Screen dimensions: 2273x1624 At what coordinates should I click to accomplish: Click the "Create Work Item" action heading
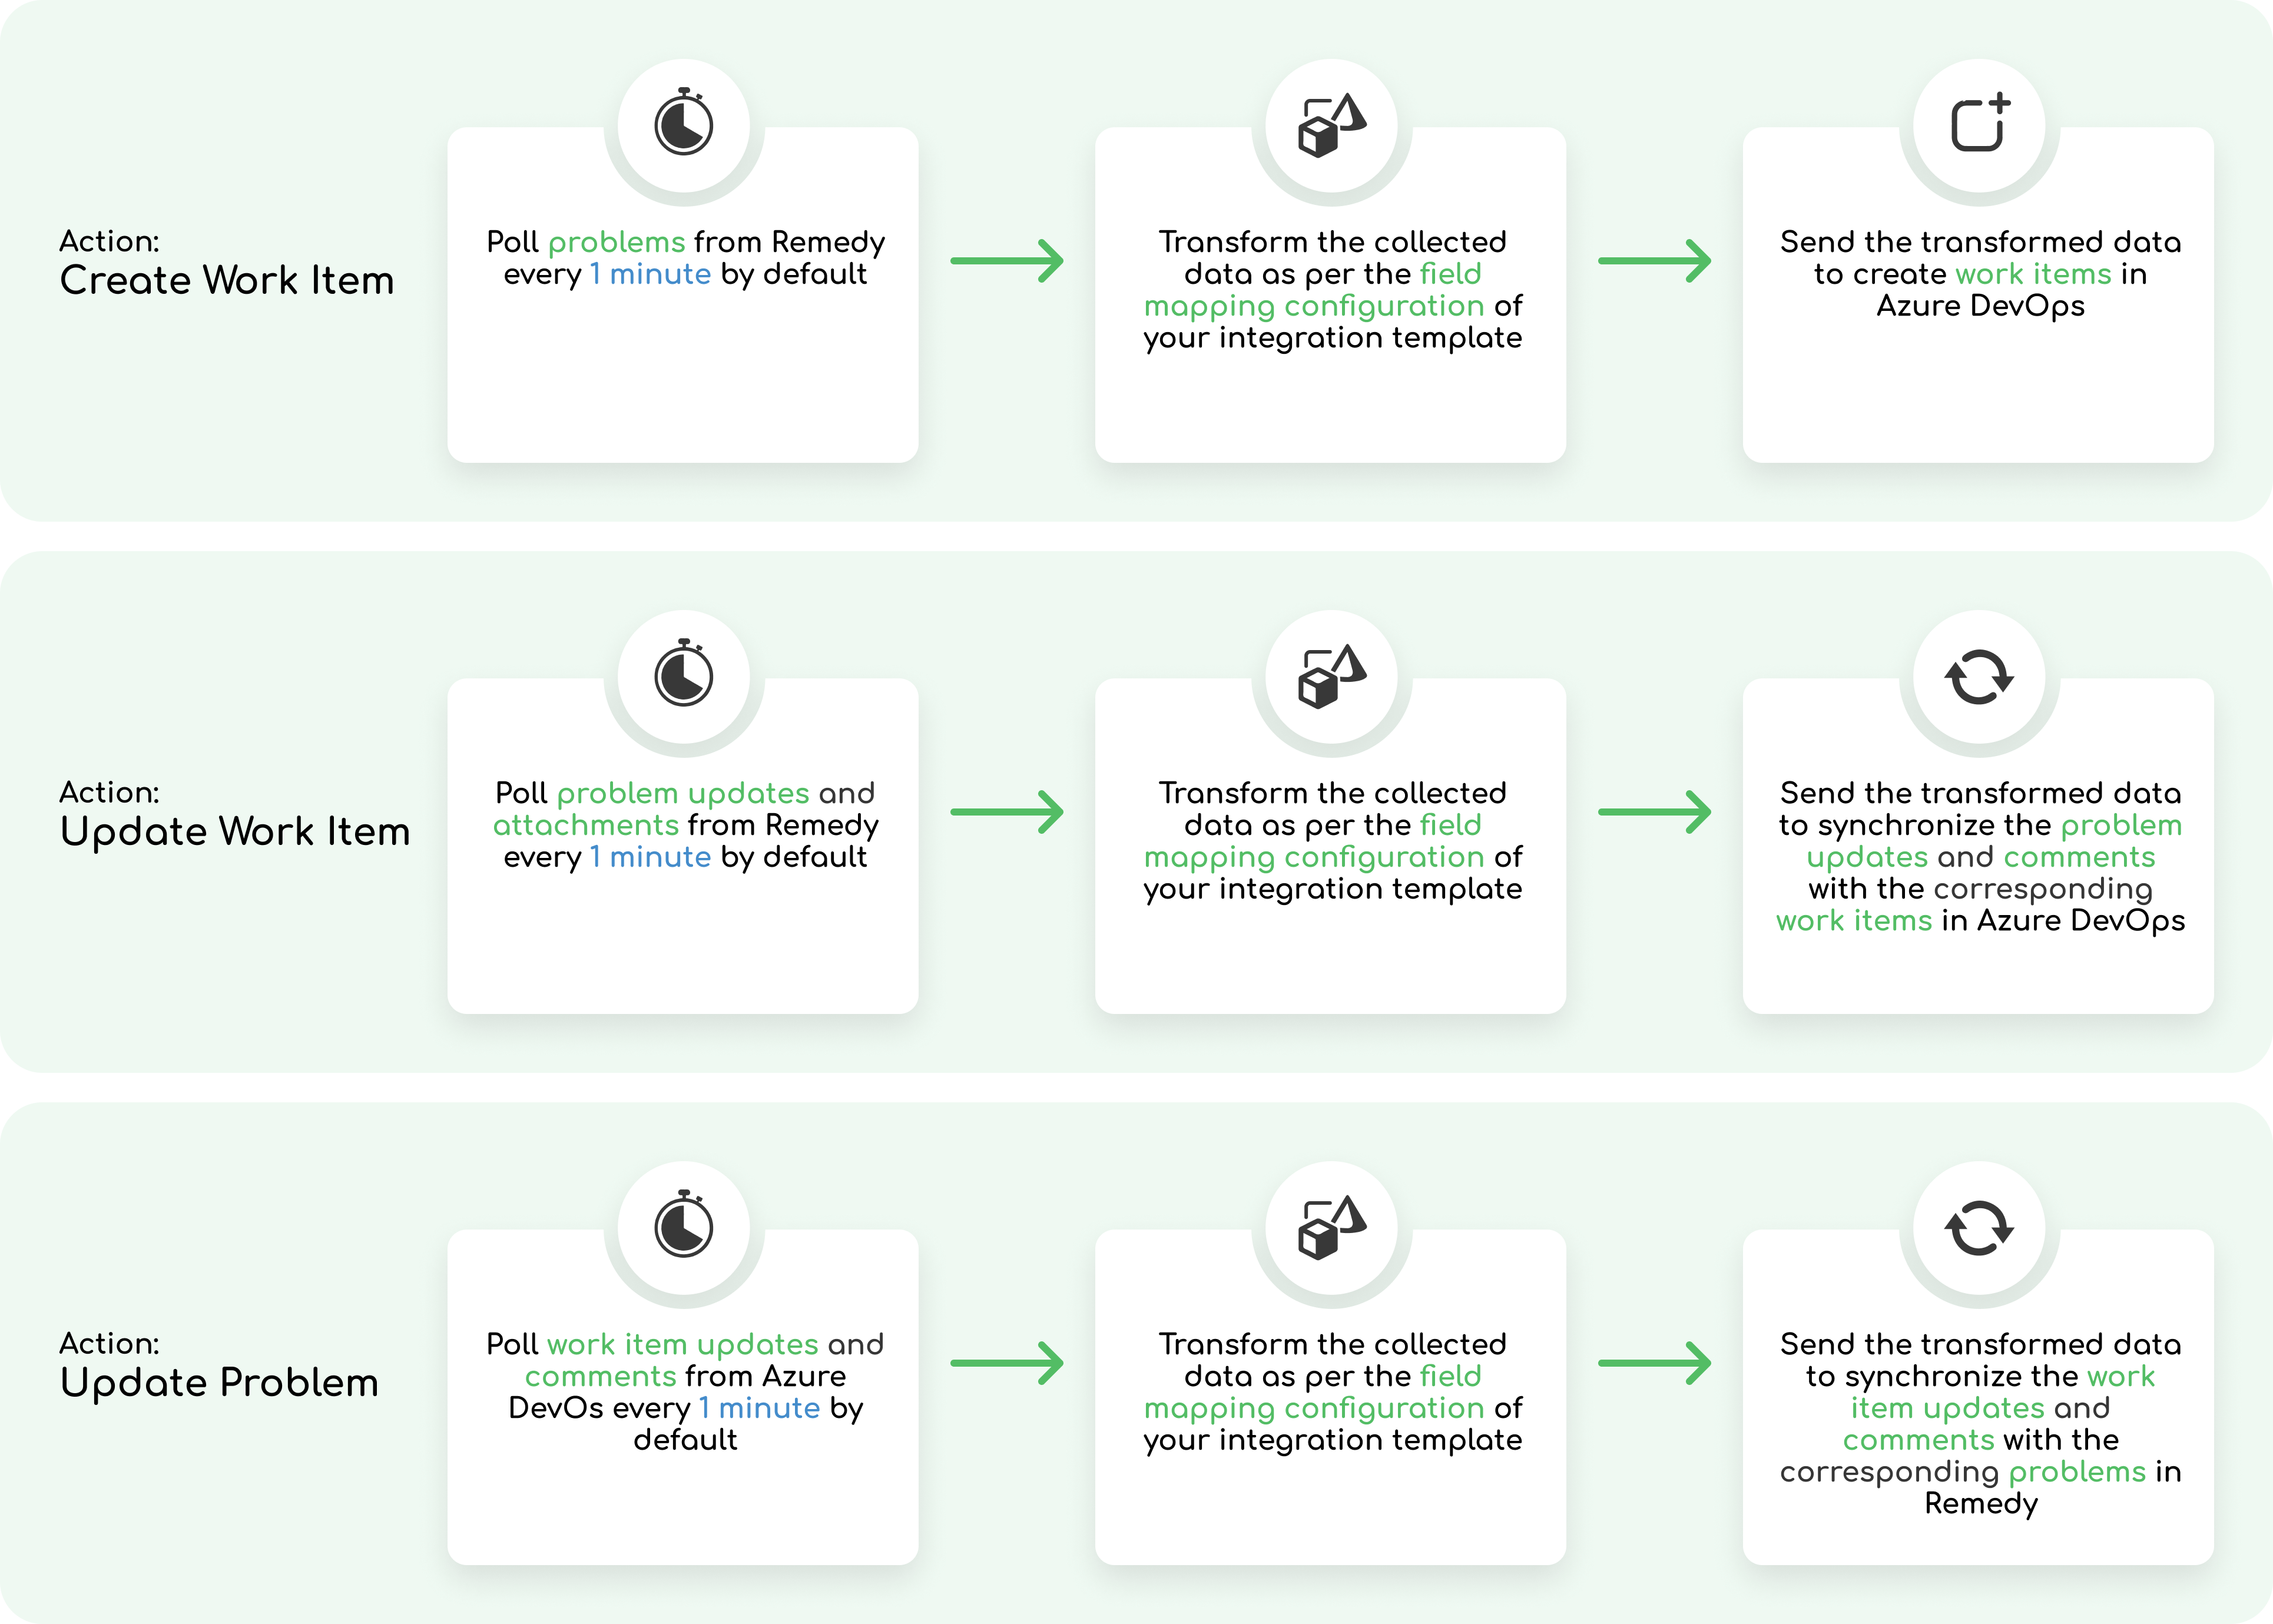point(227,281)
